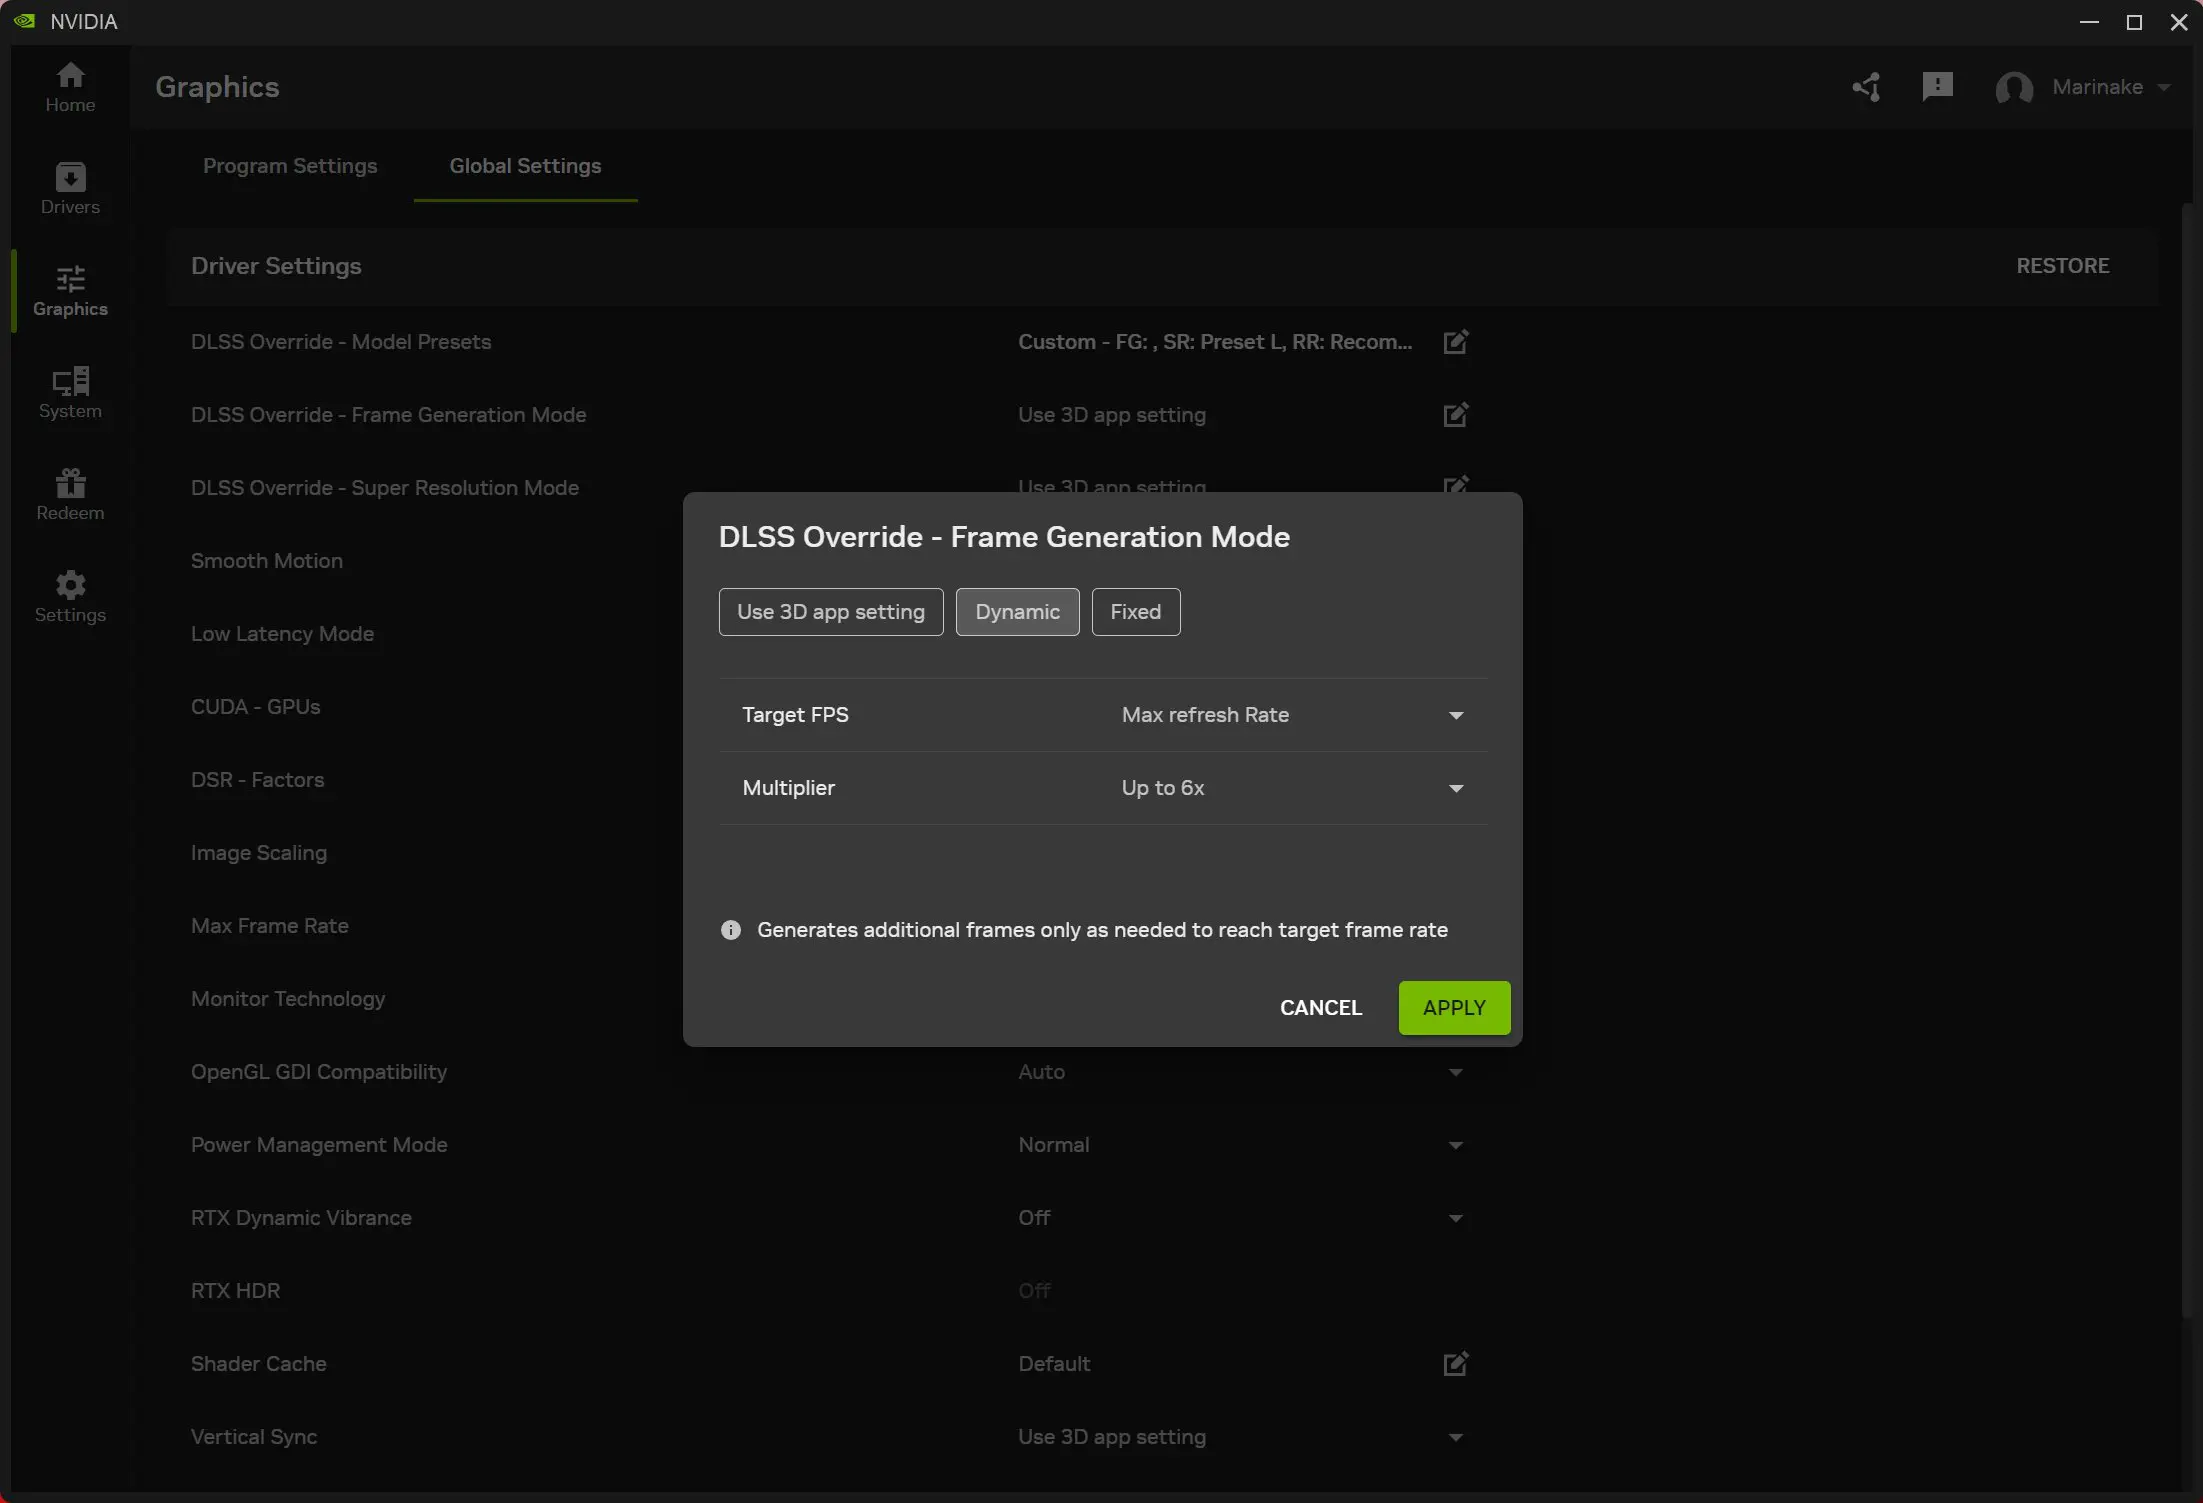Open the feedback notification icon
The height and width of the screenshot is (1503, 2203).
[x=1937, y=87]
